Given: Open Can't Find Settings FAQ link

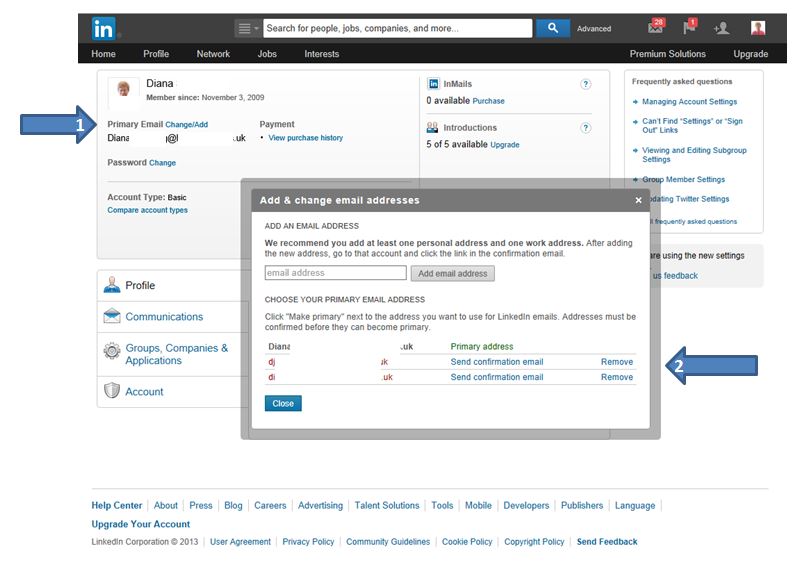Looking at the screenshot, I should [692, 126].
